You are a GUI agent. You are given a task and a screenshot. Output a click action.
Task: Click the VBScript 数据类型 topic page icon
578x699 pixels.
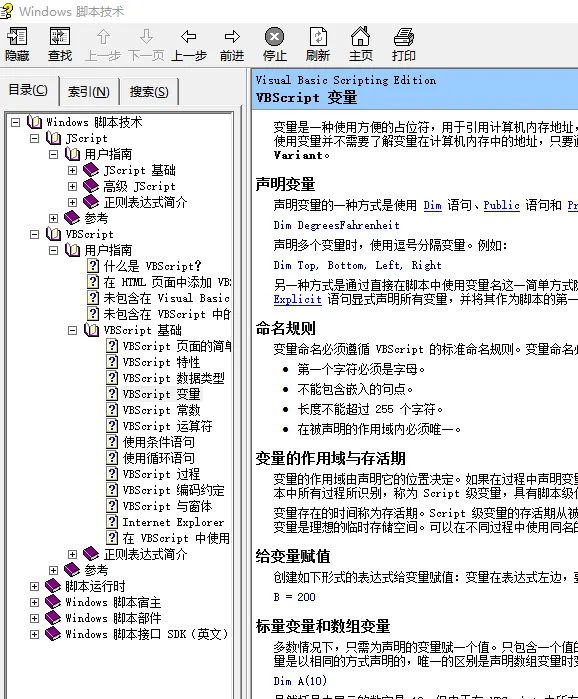[x=112, y=378]
